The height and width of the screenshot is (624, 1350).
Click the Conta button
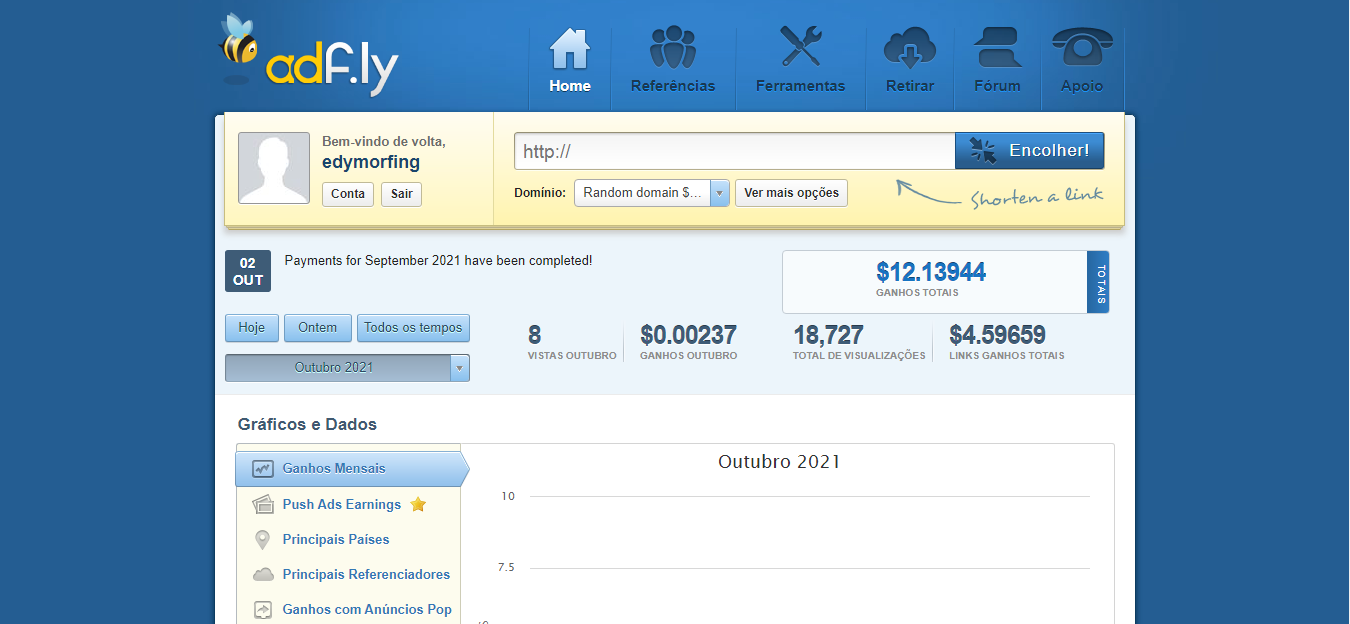pos(348,194)
